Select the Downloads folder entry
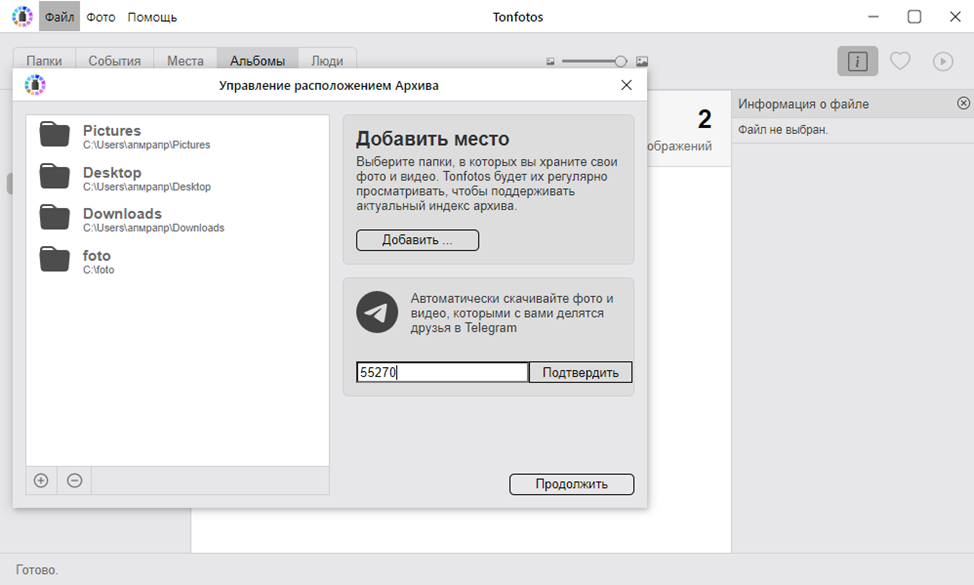The height and width of the screenshot is (585, 974). pyautogui.click(x=178, y=219)
